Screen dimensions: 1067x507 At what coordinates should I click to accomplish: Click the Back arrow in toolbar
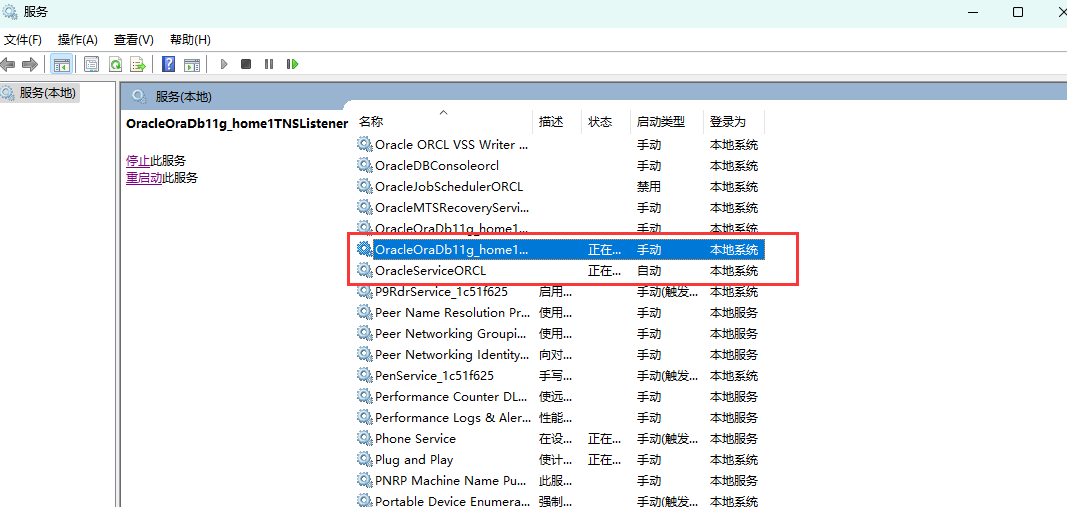click(x=8, y=64)
